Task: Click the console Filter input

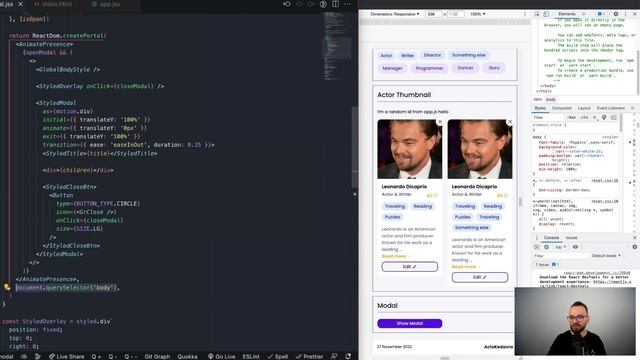Action: pyautogui.click(x=560, y=256)
